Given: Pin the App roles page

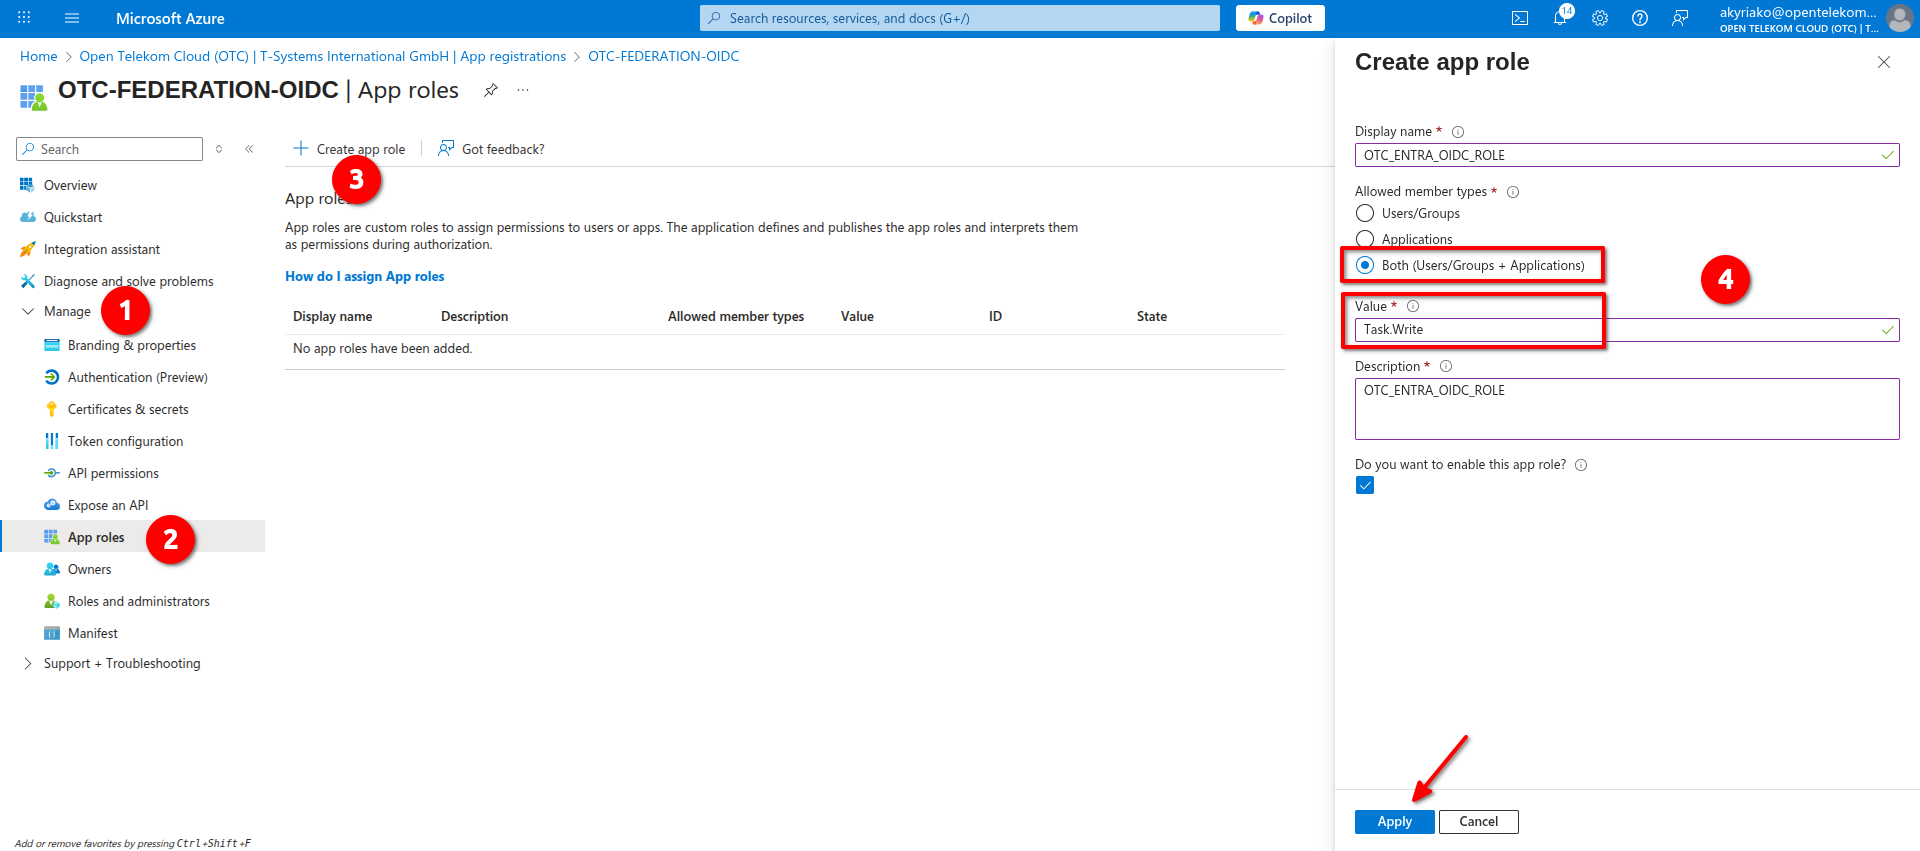Looking at the screenshot, I should click(x=490, y=90).
